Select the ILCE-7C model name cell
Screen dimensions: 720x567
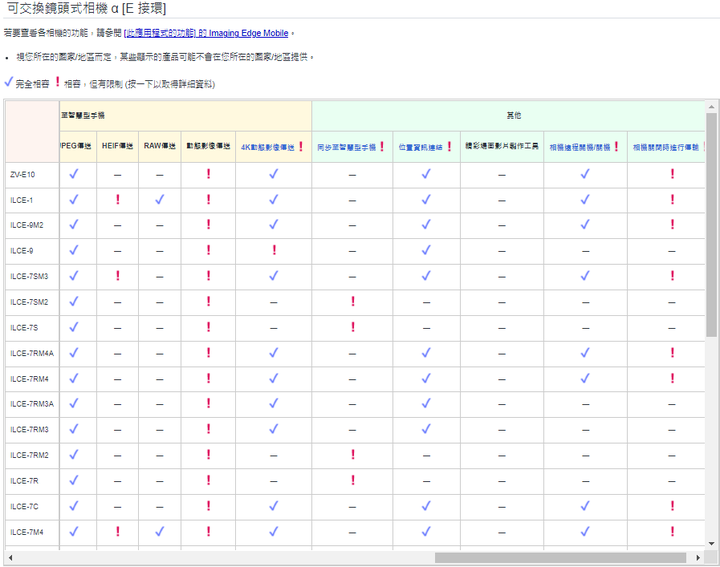32,507
